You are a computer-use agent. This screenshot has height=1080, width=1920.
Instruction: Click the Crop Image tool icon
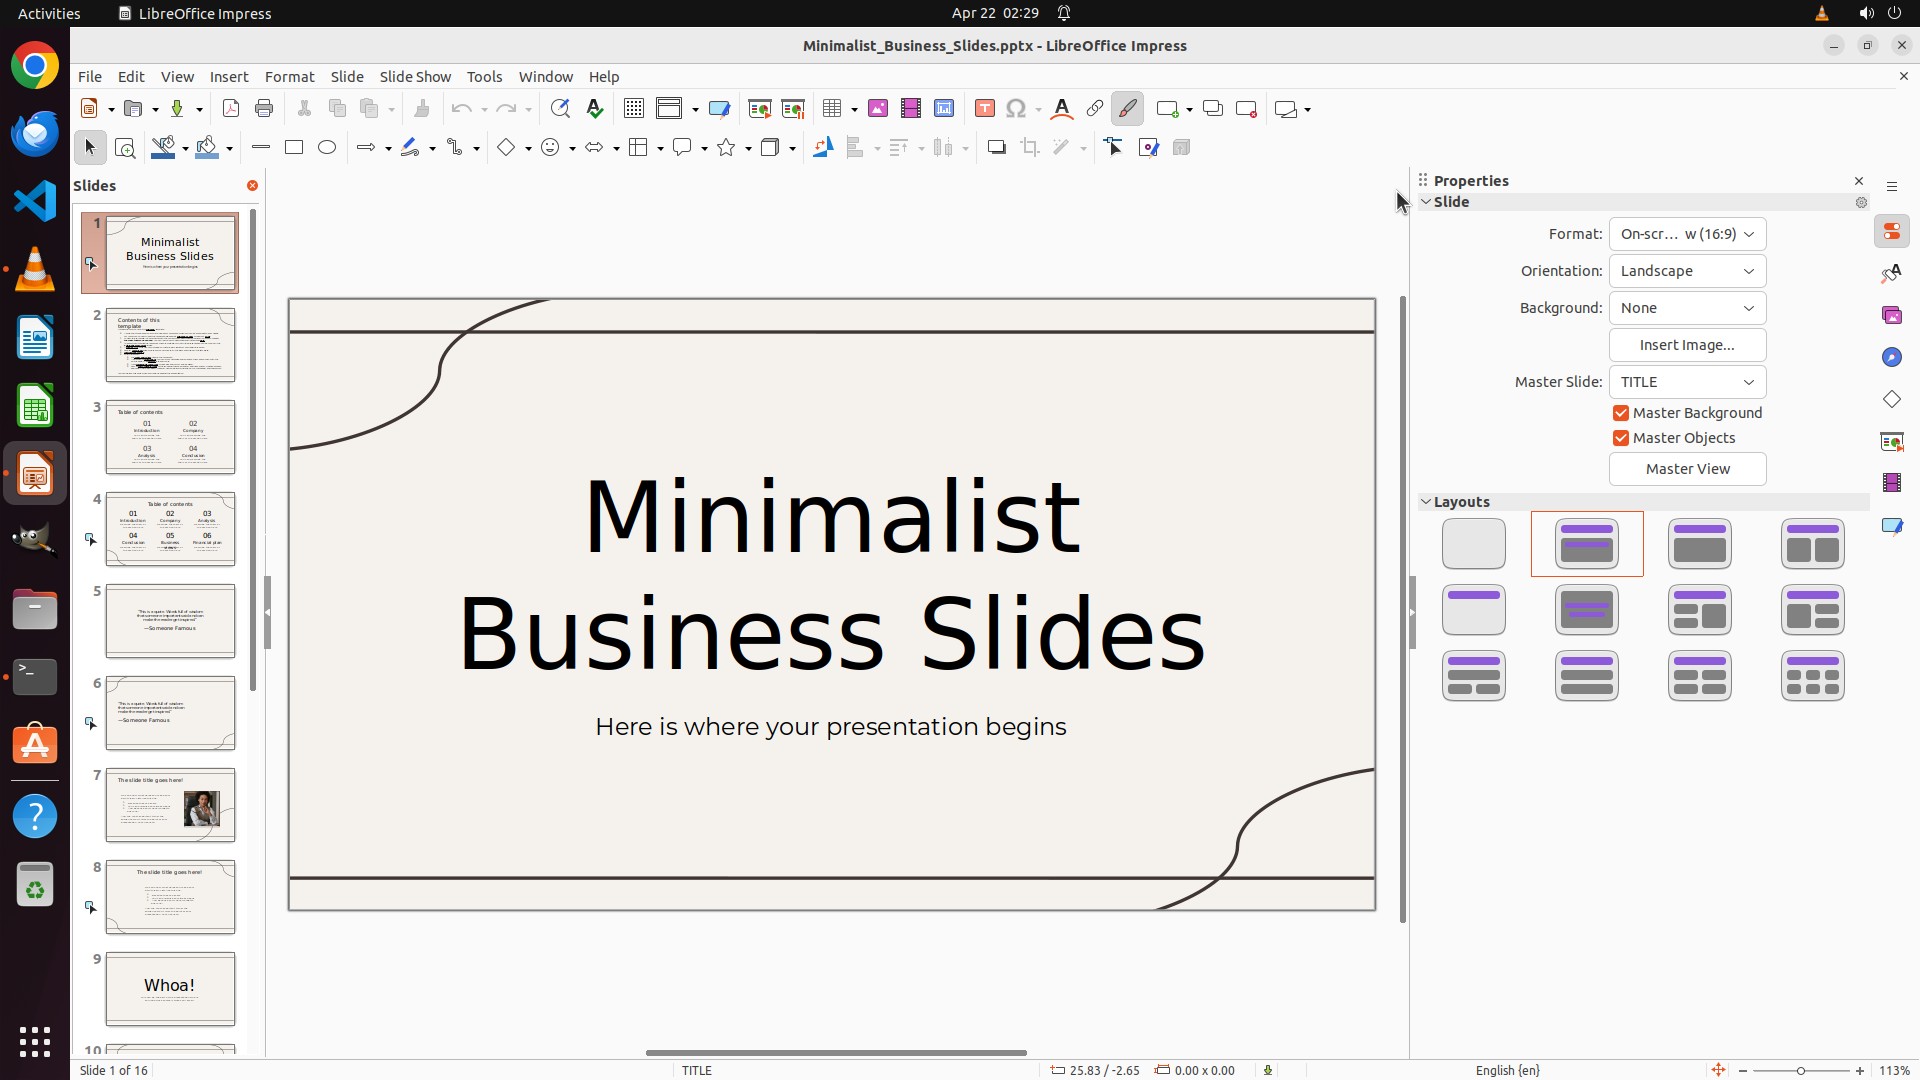[x=1029, y=148]
